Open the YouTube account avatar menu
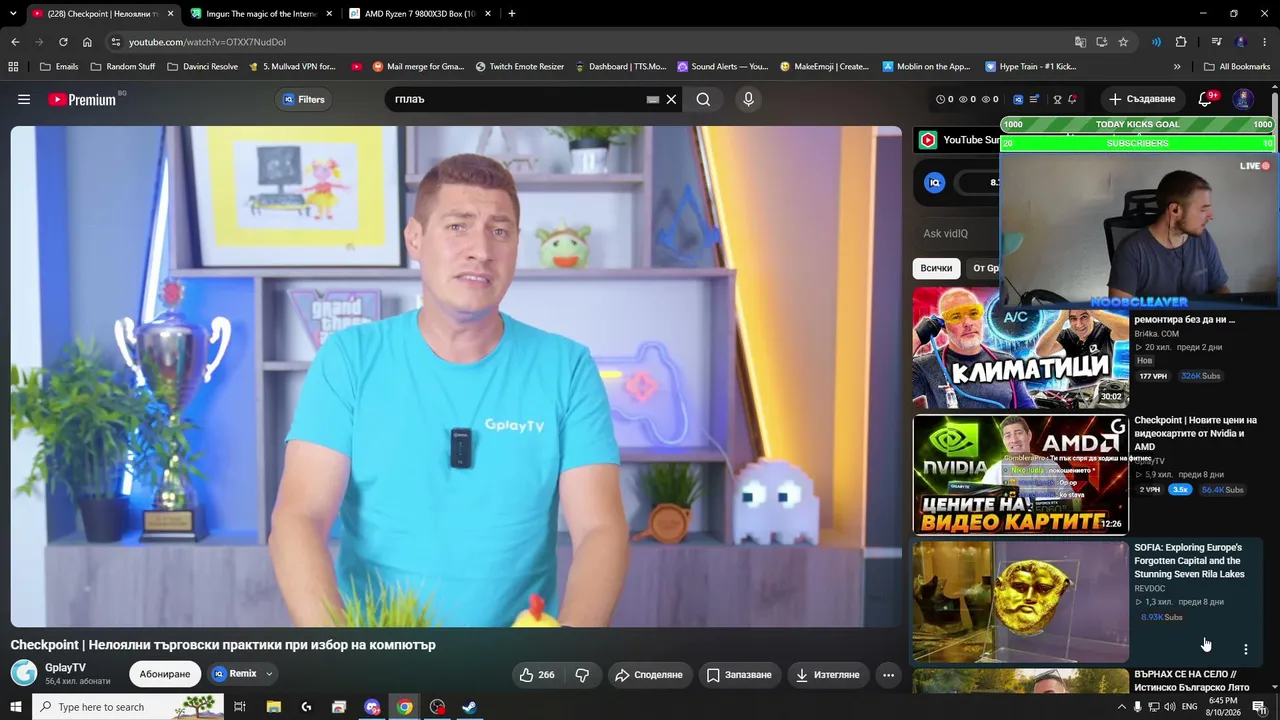Screen dimensions: 1280x720 tap(1243, 99)
